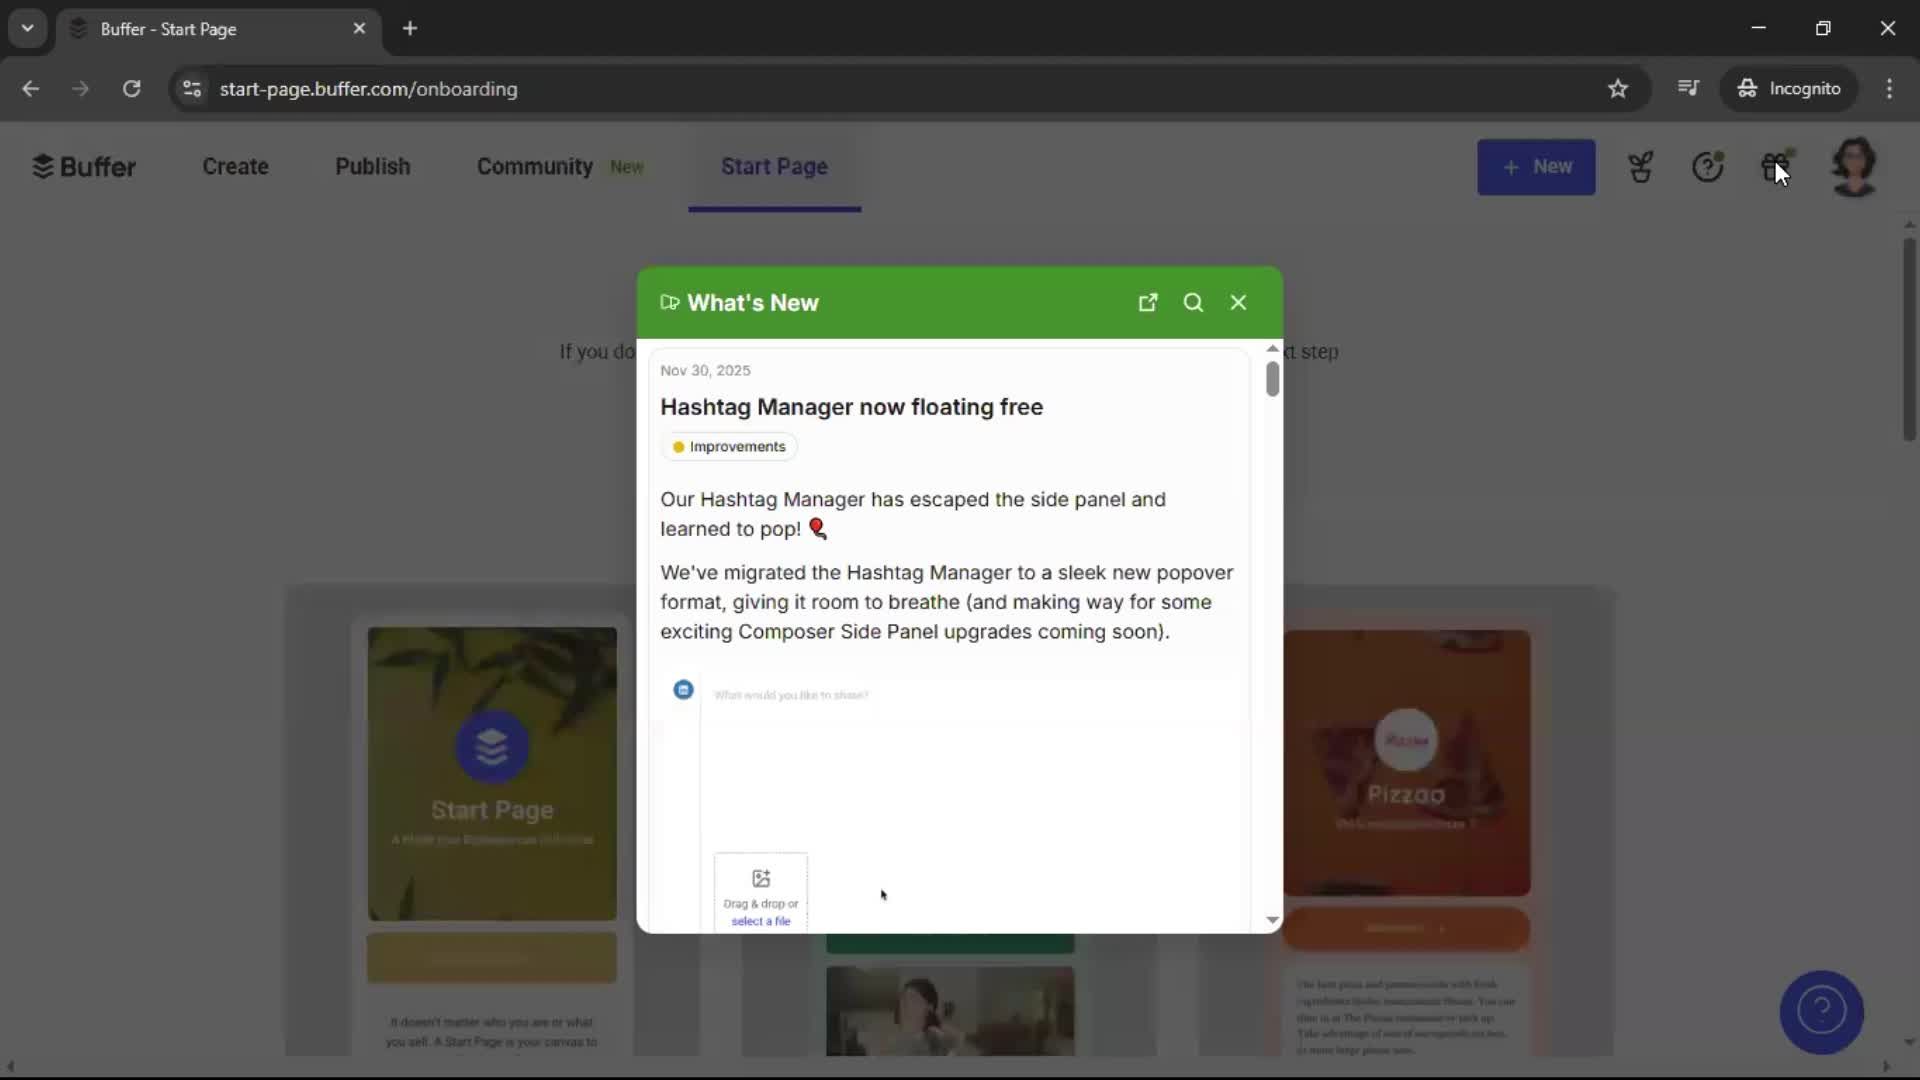Click the Buffer logo

tap(84, 166)
